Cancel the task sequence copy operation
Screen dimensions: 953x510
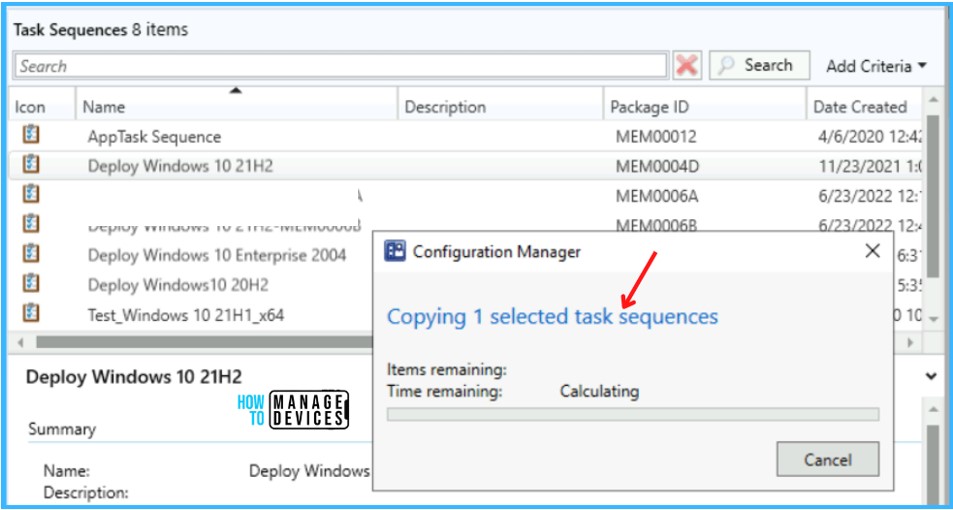(828, 460)
